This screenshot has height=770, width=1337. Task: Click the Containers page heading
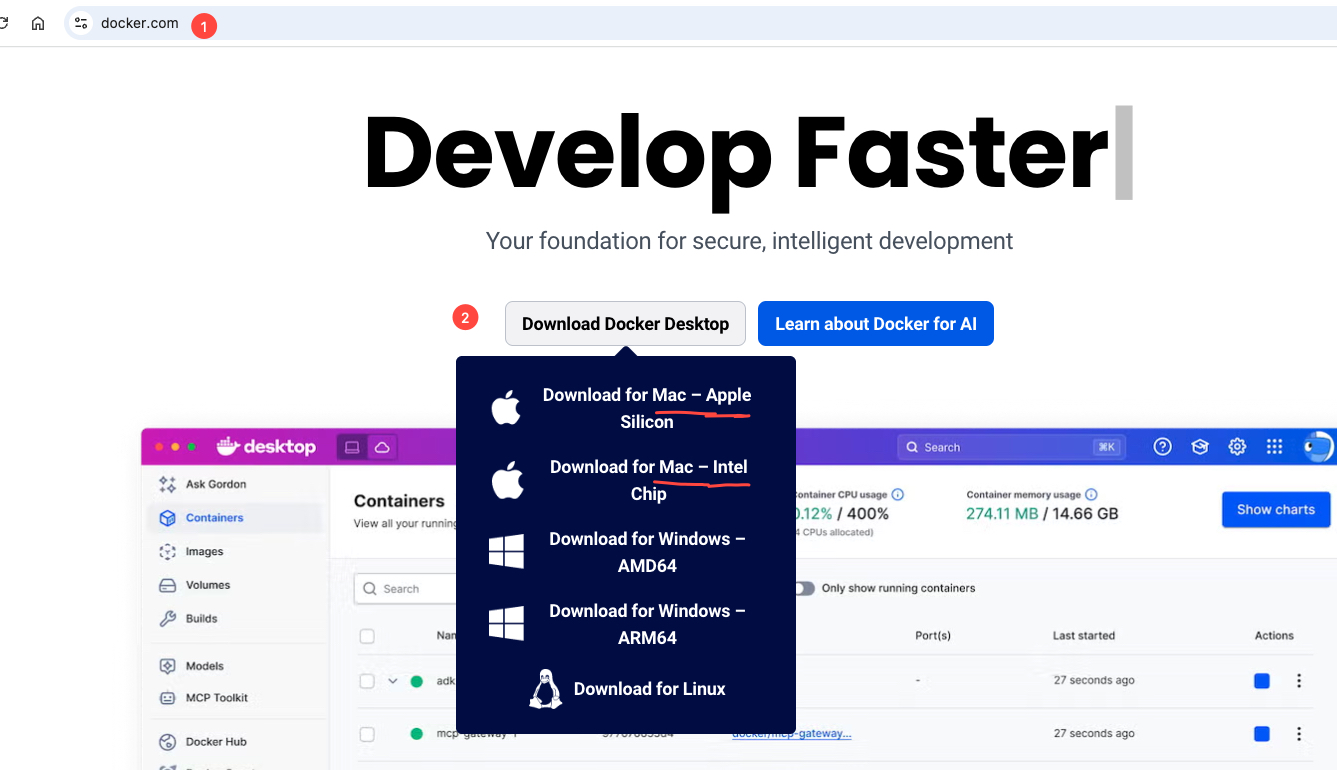[x=399, y=501]
